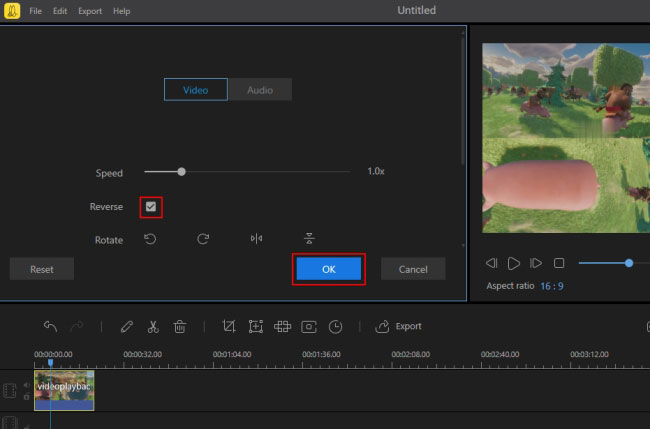Screen dimensions: 650x429
Task: Click the Zoom frame tool icon
Action: point(256,327)
